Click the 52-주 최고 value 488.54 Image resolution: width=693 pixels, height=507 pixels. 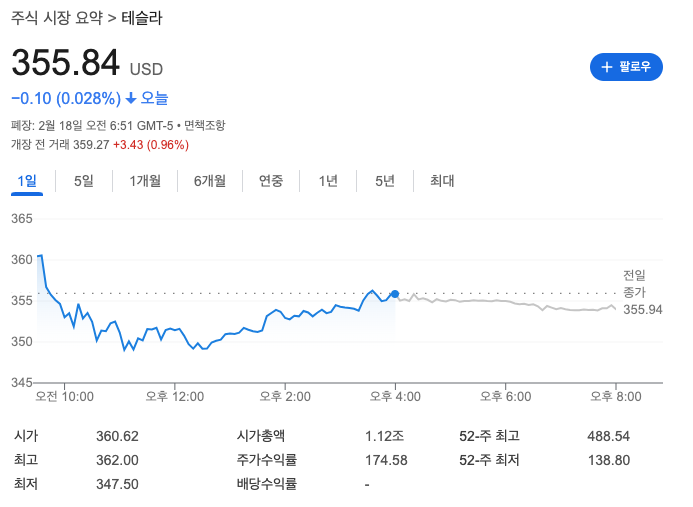(x=608, y=437)
